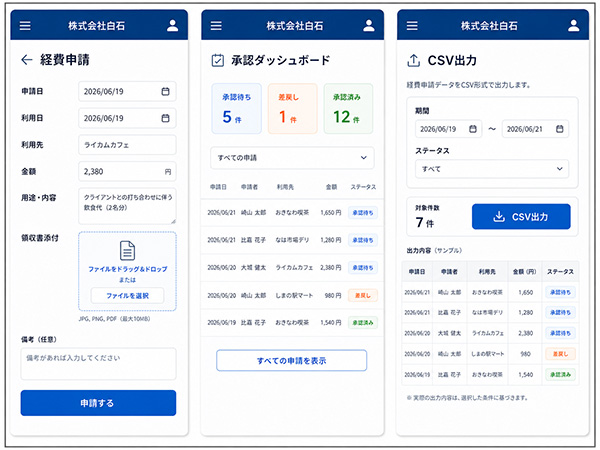Click ステータス column header in dashboard list
This screenshot has height=450, width=600.
tap(363, 187)
